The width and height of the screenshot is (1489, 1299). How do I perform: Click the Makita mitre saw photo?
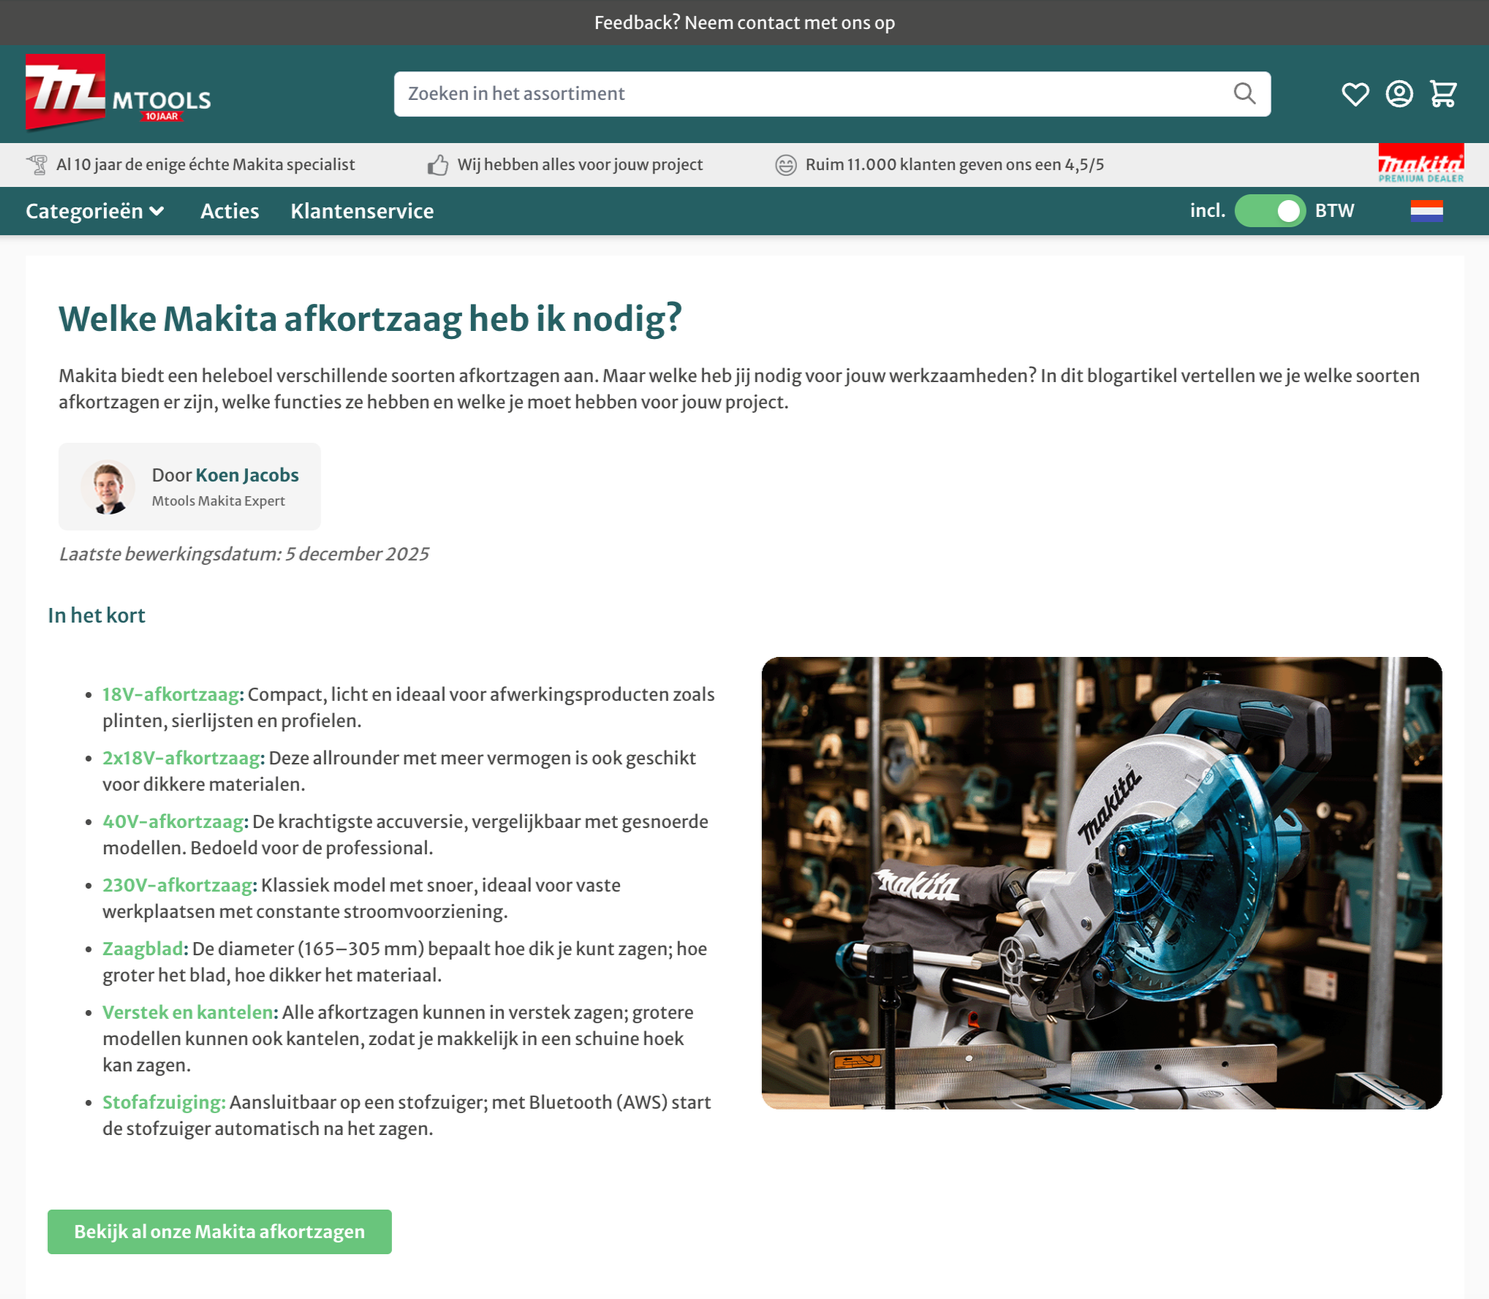[x=1102, y=883]
